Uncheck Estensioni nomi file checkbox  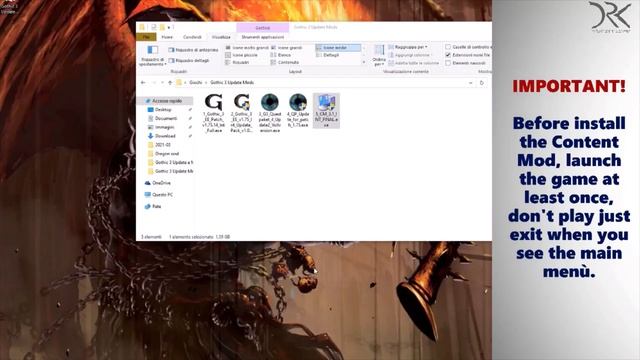tap(448, 55)
